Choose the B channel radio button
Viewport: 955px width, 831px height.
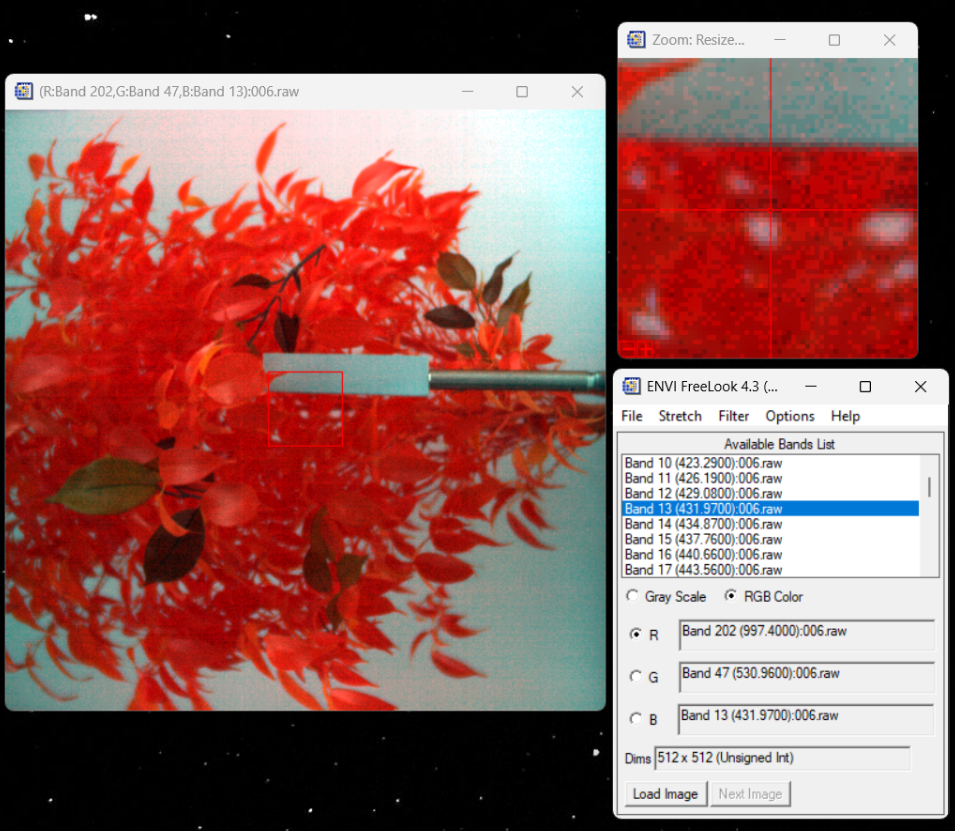636,719
